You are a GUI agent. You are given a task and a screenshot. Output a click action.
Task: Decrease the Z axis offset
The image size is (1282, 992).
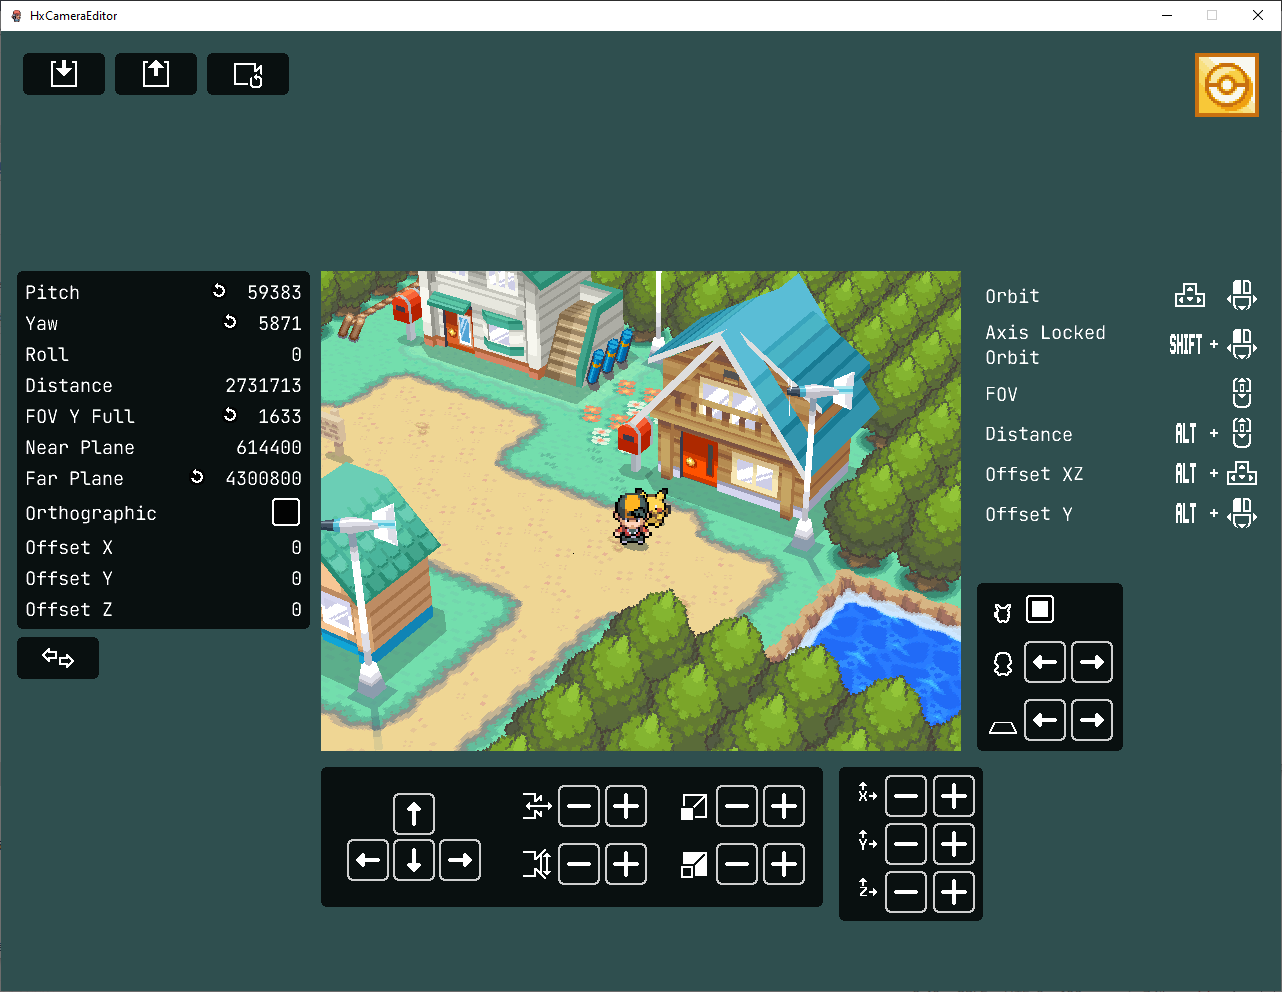click(906, 892)
